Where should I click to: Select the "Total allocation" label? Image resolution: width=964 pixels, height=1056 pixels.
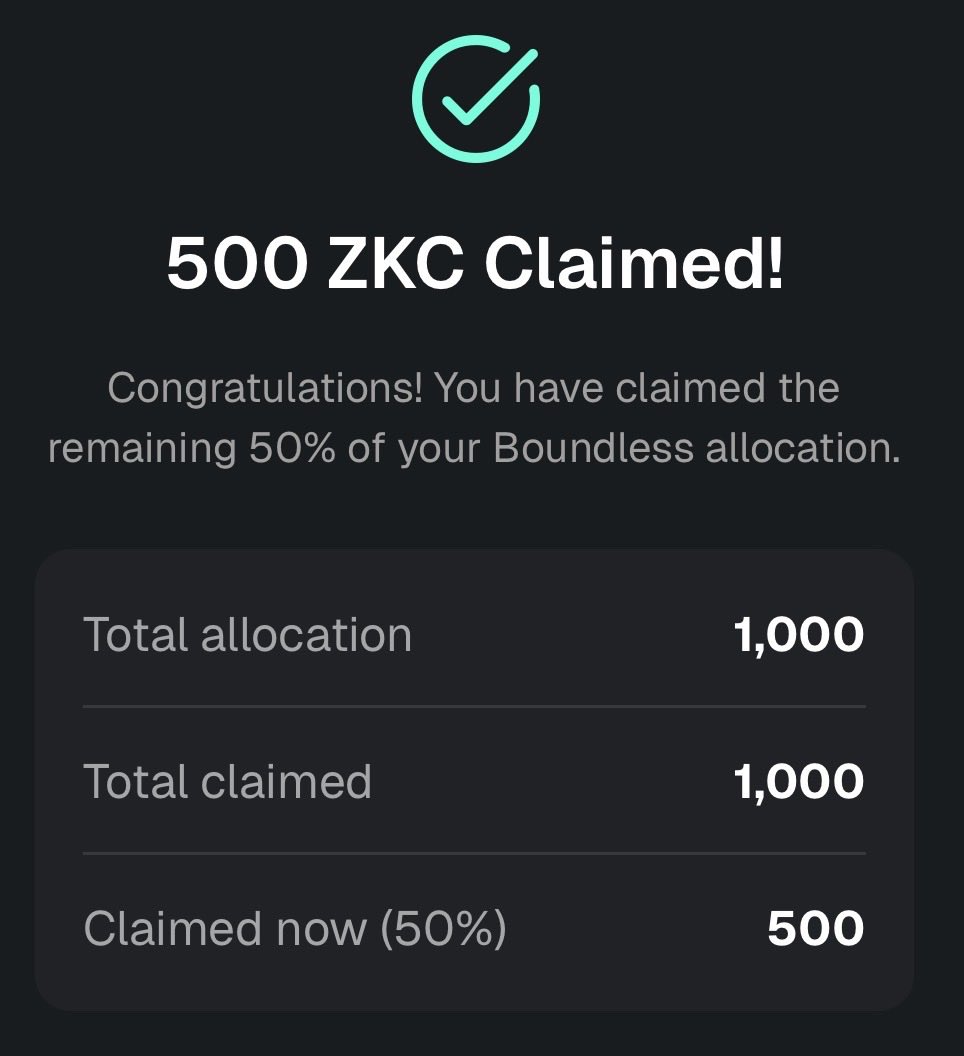pos(247,635)
